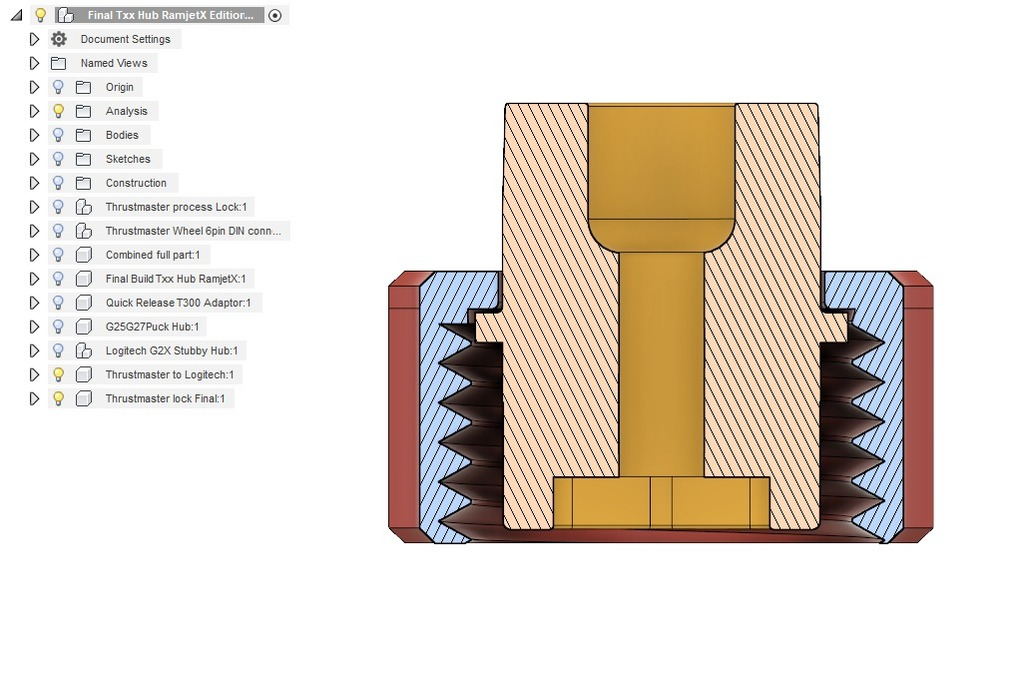Expand the Sketches folder

tap(34, 159)
